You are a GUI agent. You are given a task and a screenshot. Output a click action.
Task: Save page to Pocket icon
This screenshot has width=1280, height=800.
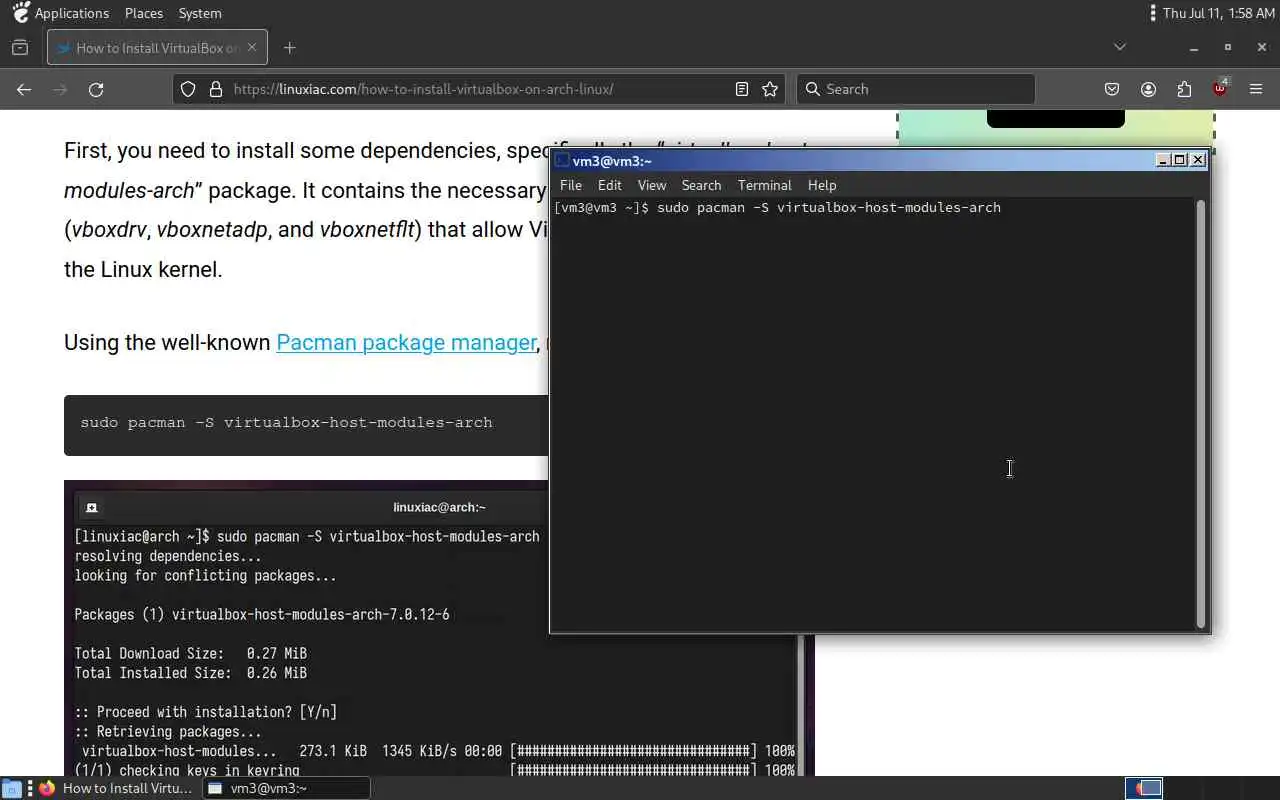coord(1112,89)
